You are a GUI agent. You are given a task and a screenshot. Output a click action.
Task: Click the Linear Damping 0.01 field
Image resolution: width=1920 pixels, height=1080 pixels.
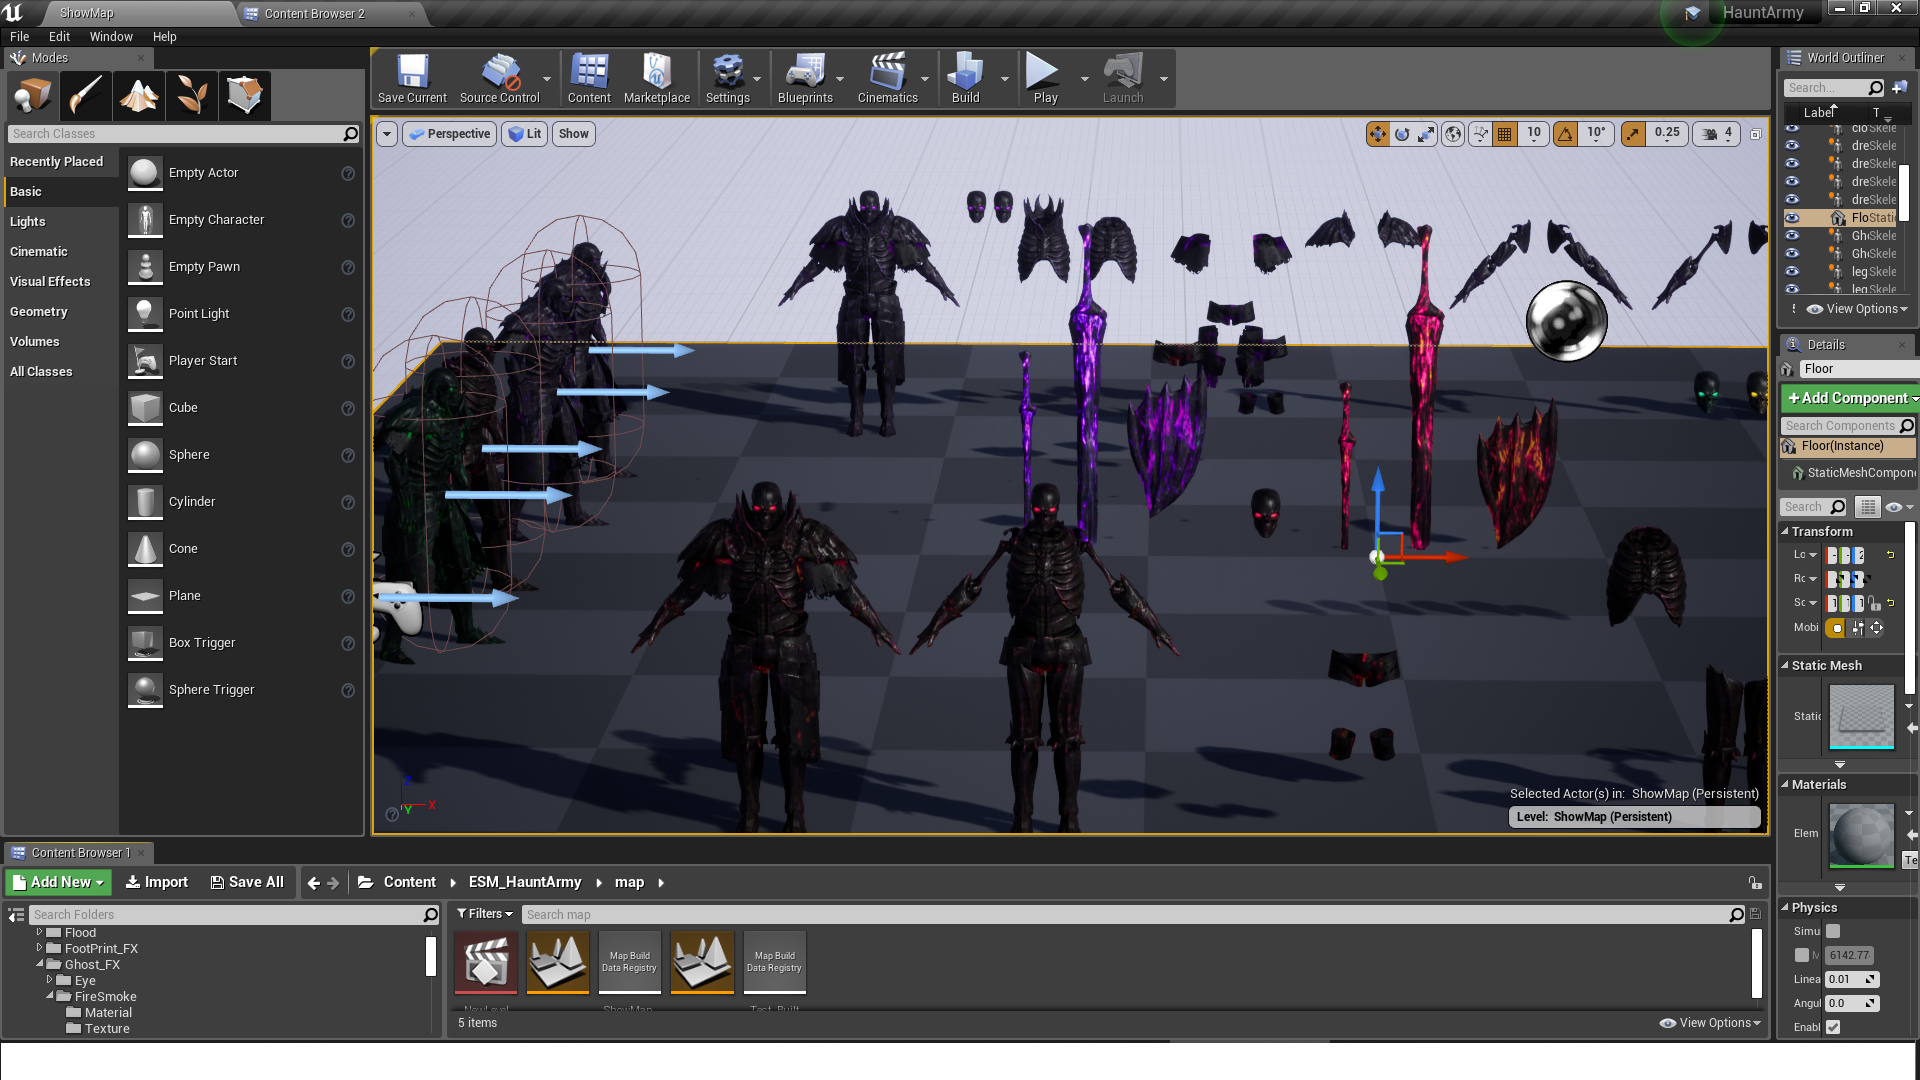(1852, 979)
